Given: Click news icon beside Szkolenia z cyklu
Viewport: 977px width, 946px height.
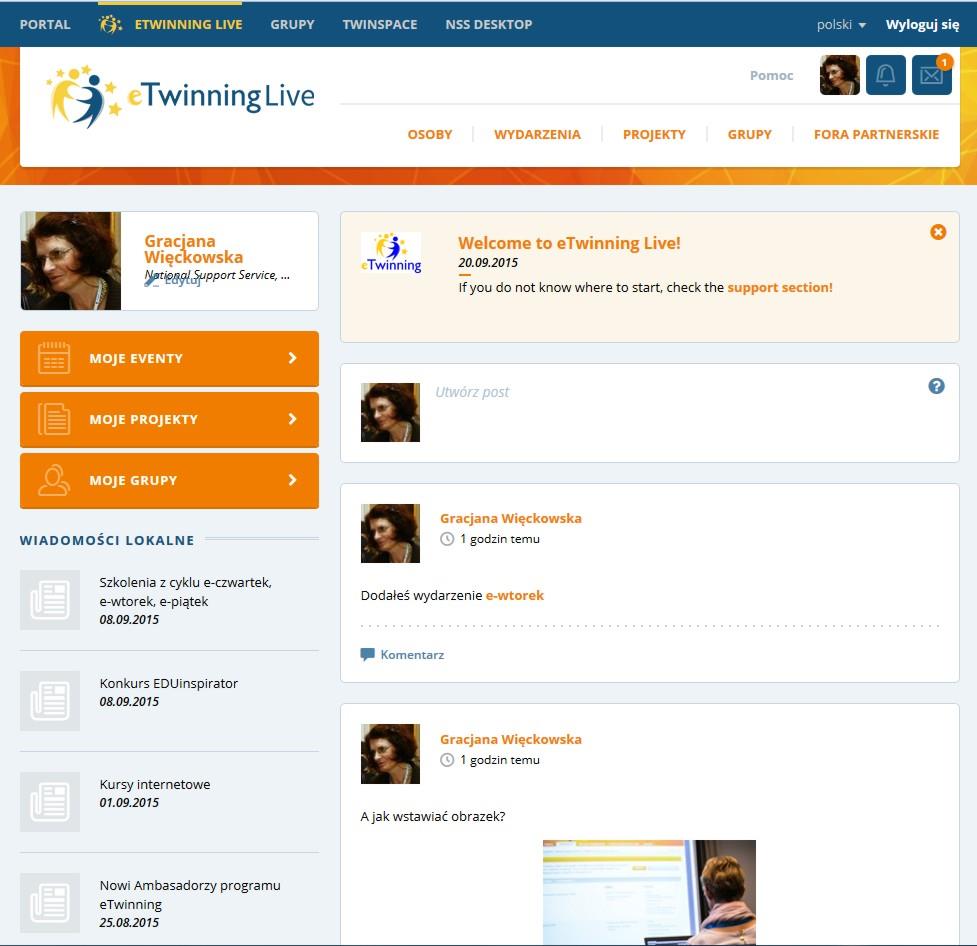Looking at the screenshot, I should [50, 600].
